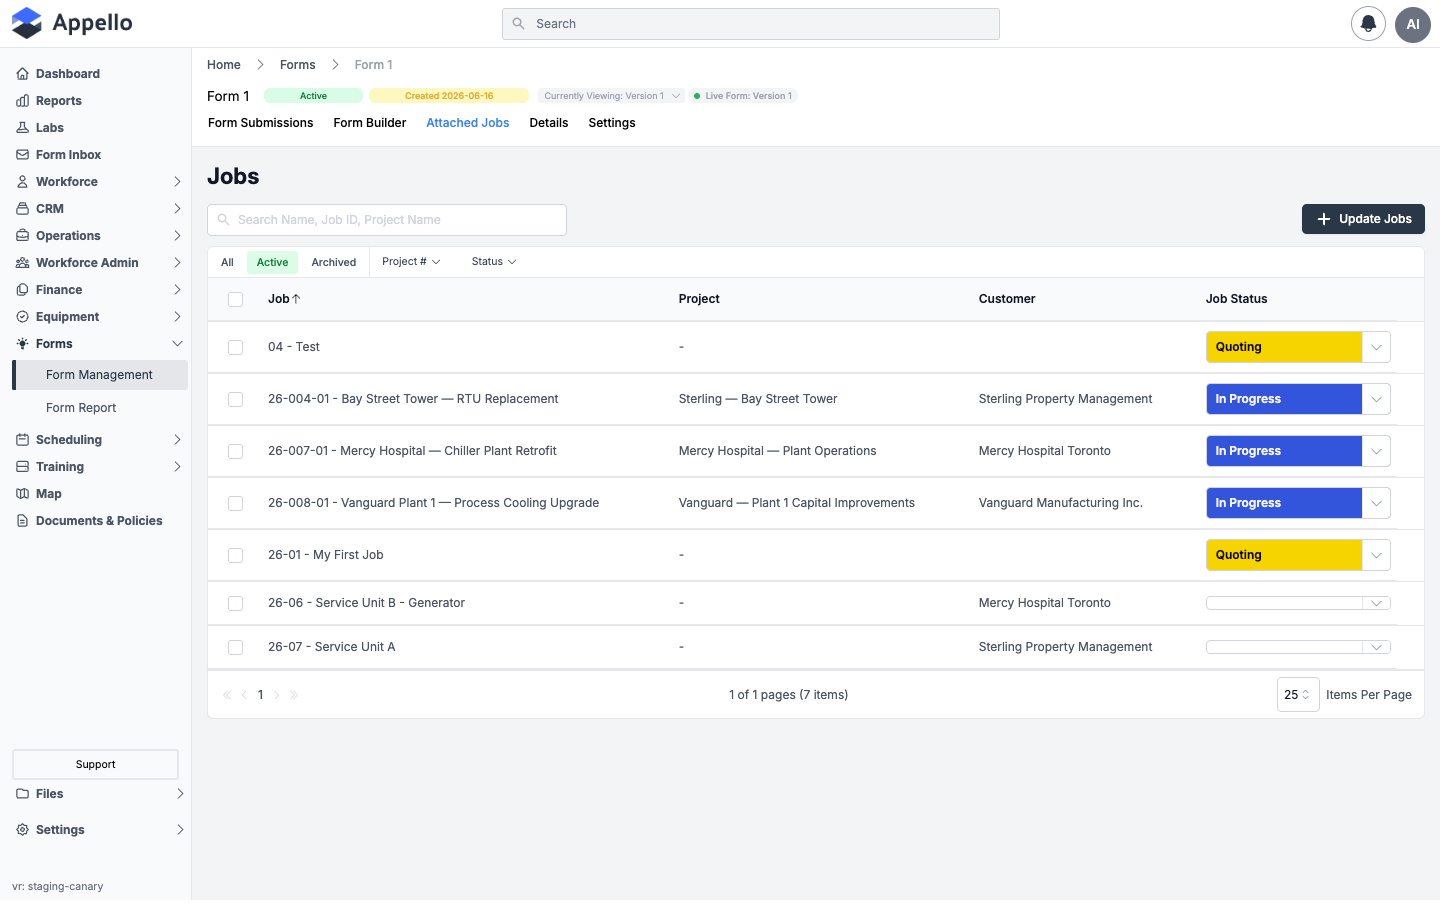
Task: Check the box for 04 - Test
Action: click(x=236, y=347)
